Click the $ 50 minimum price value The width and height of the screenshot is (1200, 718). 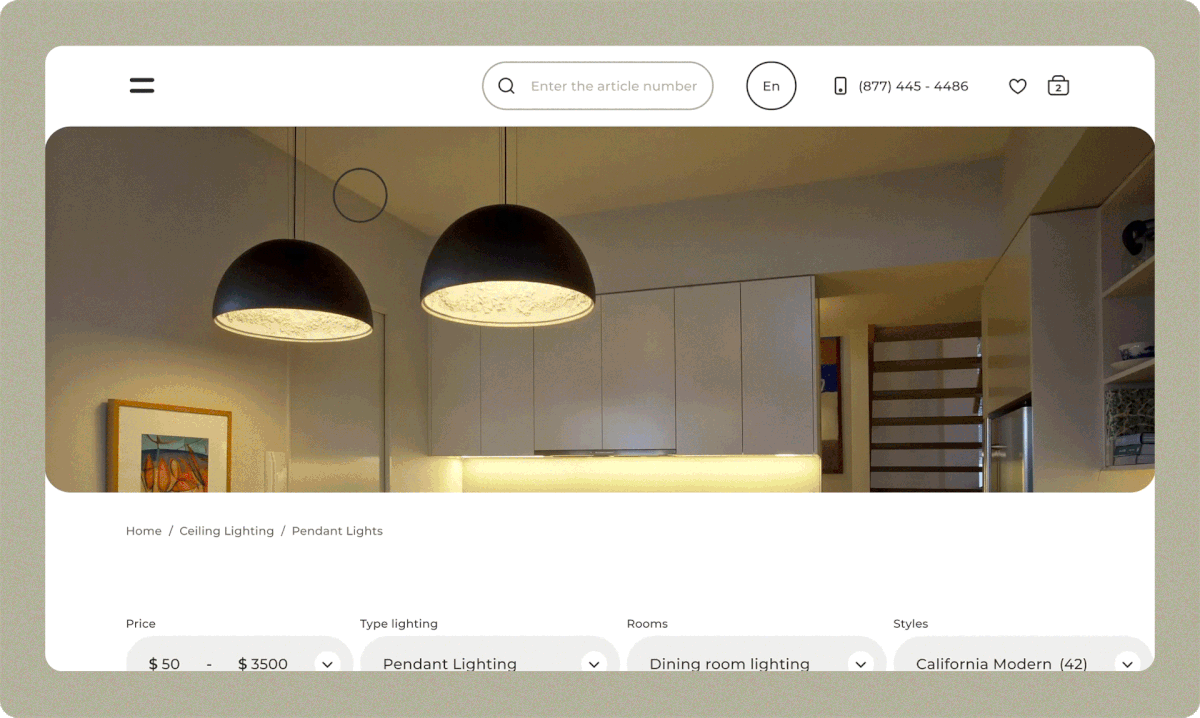click(164, 664)
